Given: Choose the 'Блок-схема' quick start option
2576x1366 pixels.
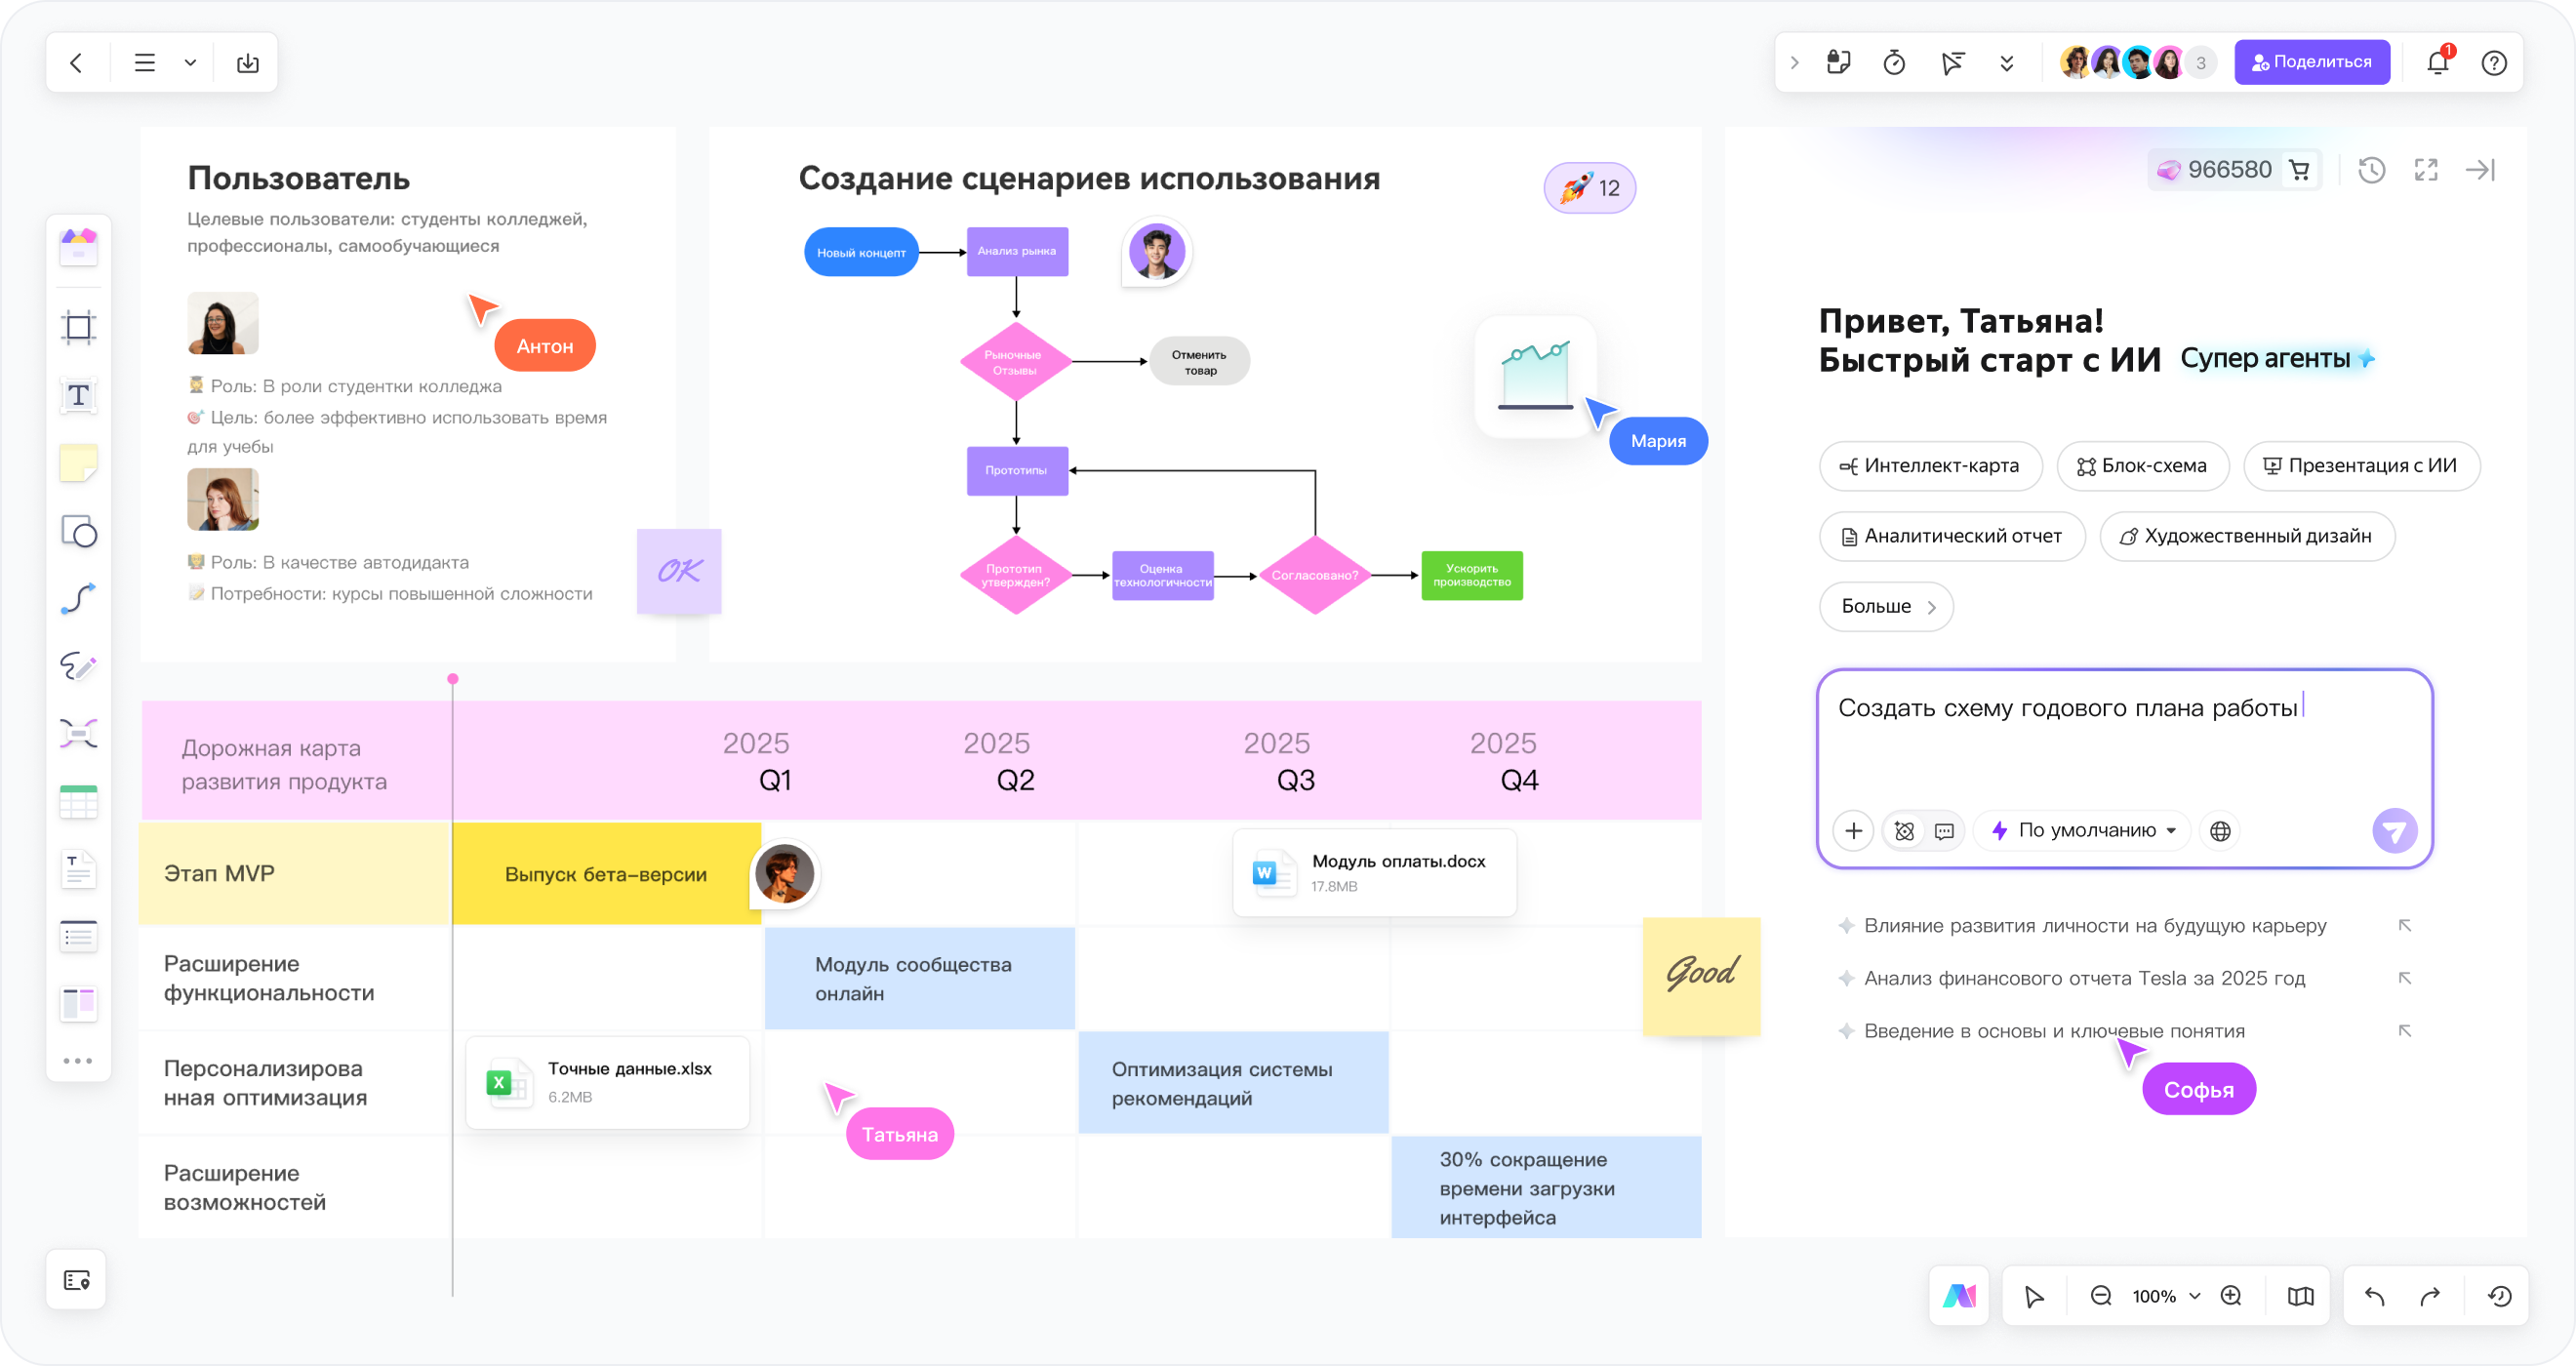Looking at the screenshot, I should click(2142, 466).
